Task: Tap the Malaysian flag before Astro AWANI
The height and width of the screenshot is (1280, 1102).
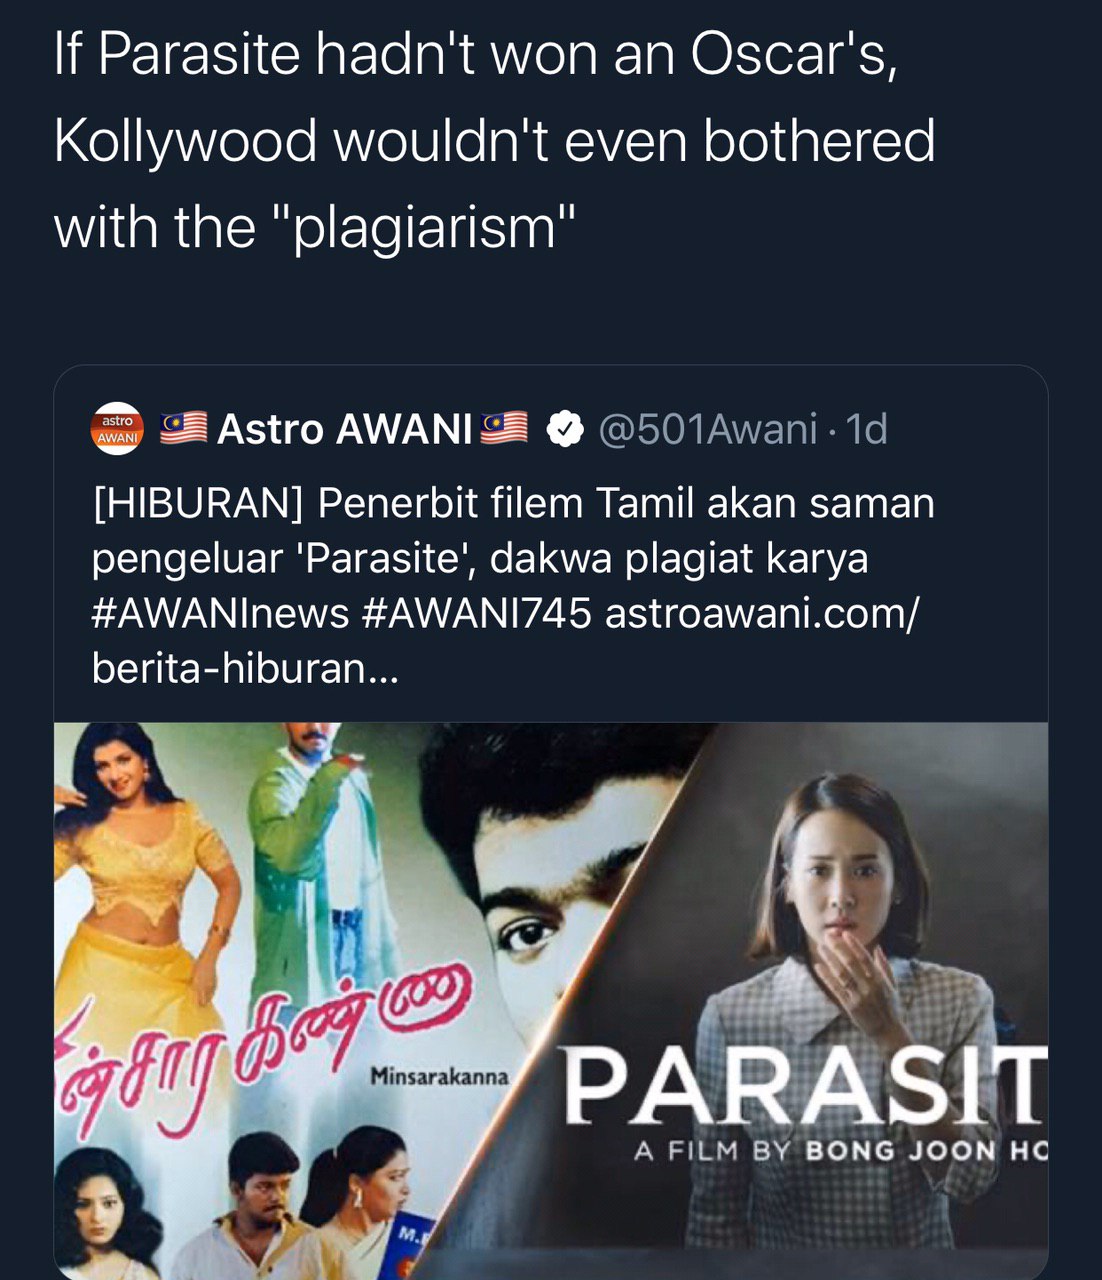Action: click(184, 427)
